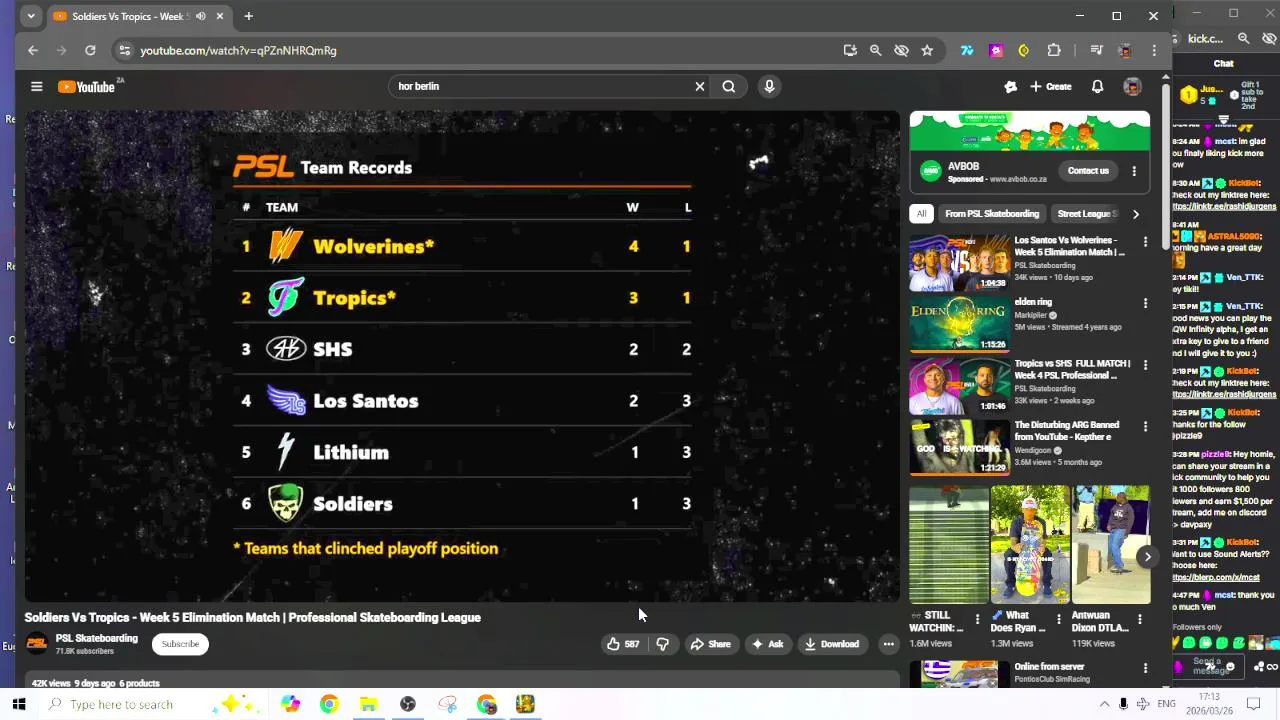Viewport: 1280px width, 720px height.
Task: Open options for Los Santos Vs Wolverines video
Action: point(1145,242)
